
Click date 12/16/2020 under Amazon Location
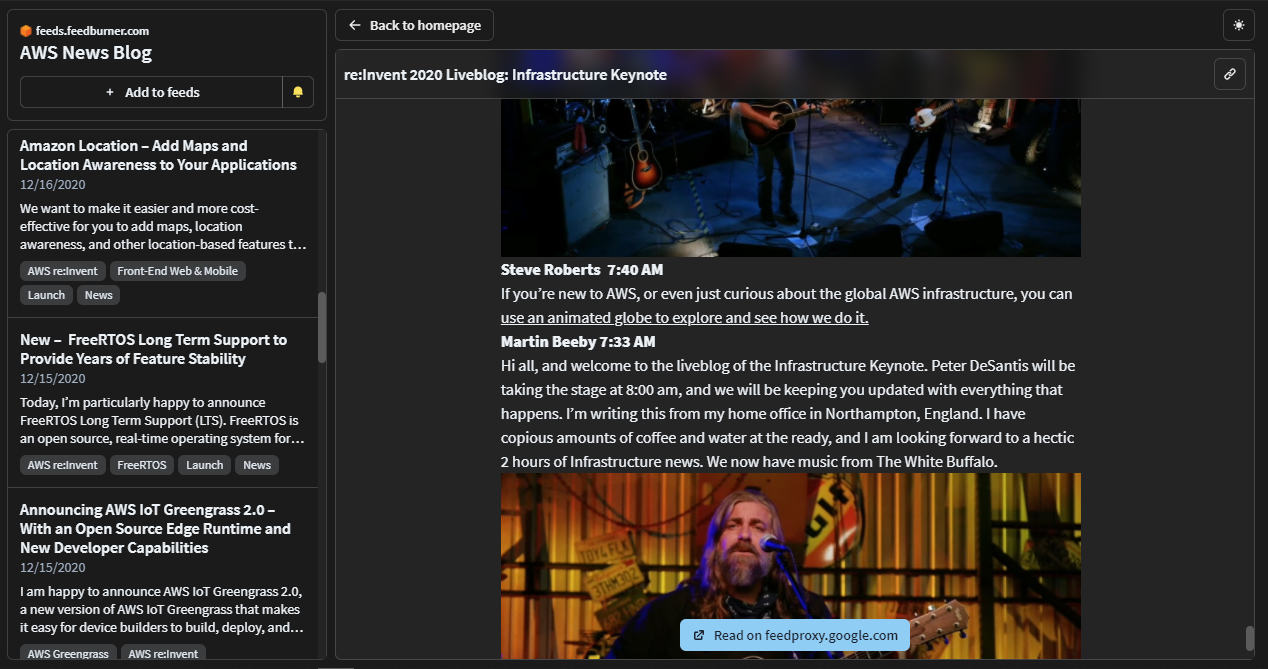[53, 185]
